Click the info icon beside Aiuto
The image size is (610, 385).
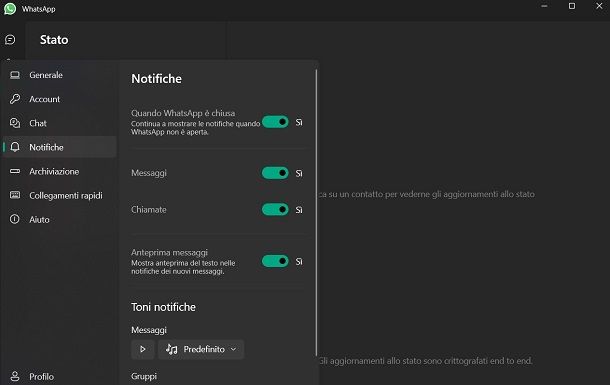point(15,219)
